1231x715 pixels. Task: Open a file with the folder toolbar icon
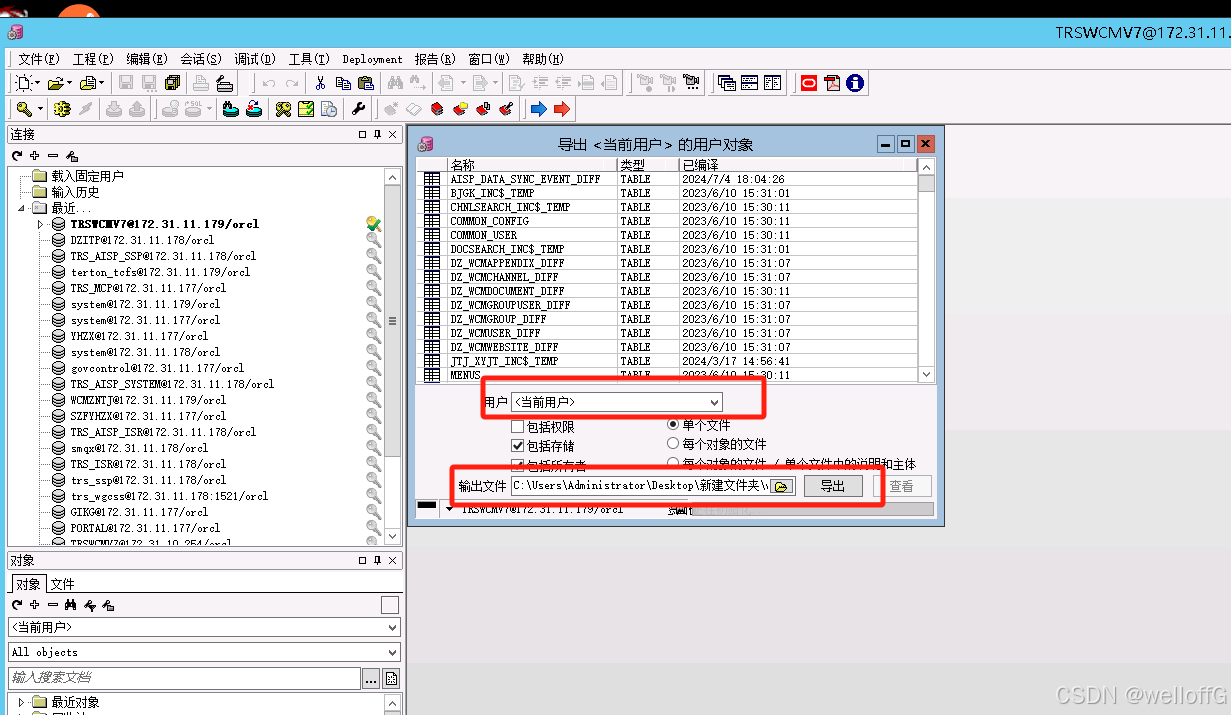tap(57, 83)
